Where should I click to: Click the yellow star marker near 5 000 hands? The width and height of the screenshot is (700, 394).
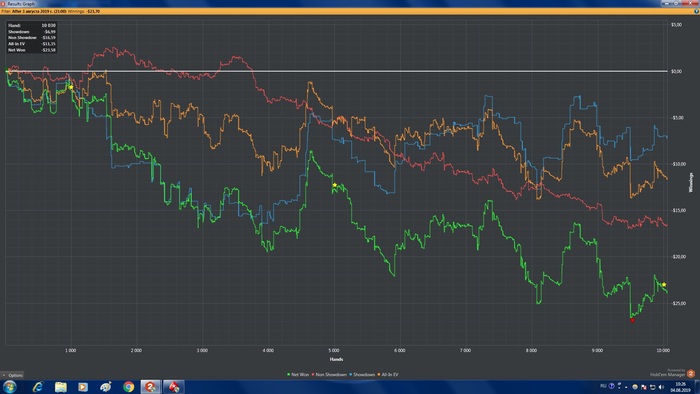click(335, 185)
